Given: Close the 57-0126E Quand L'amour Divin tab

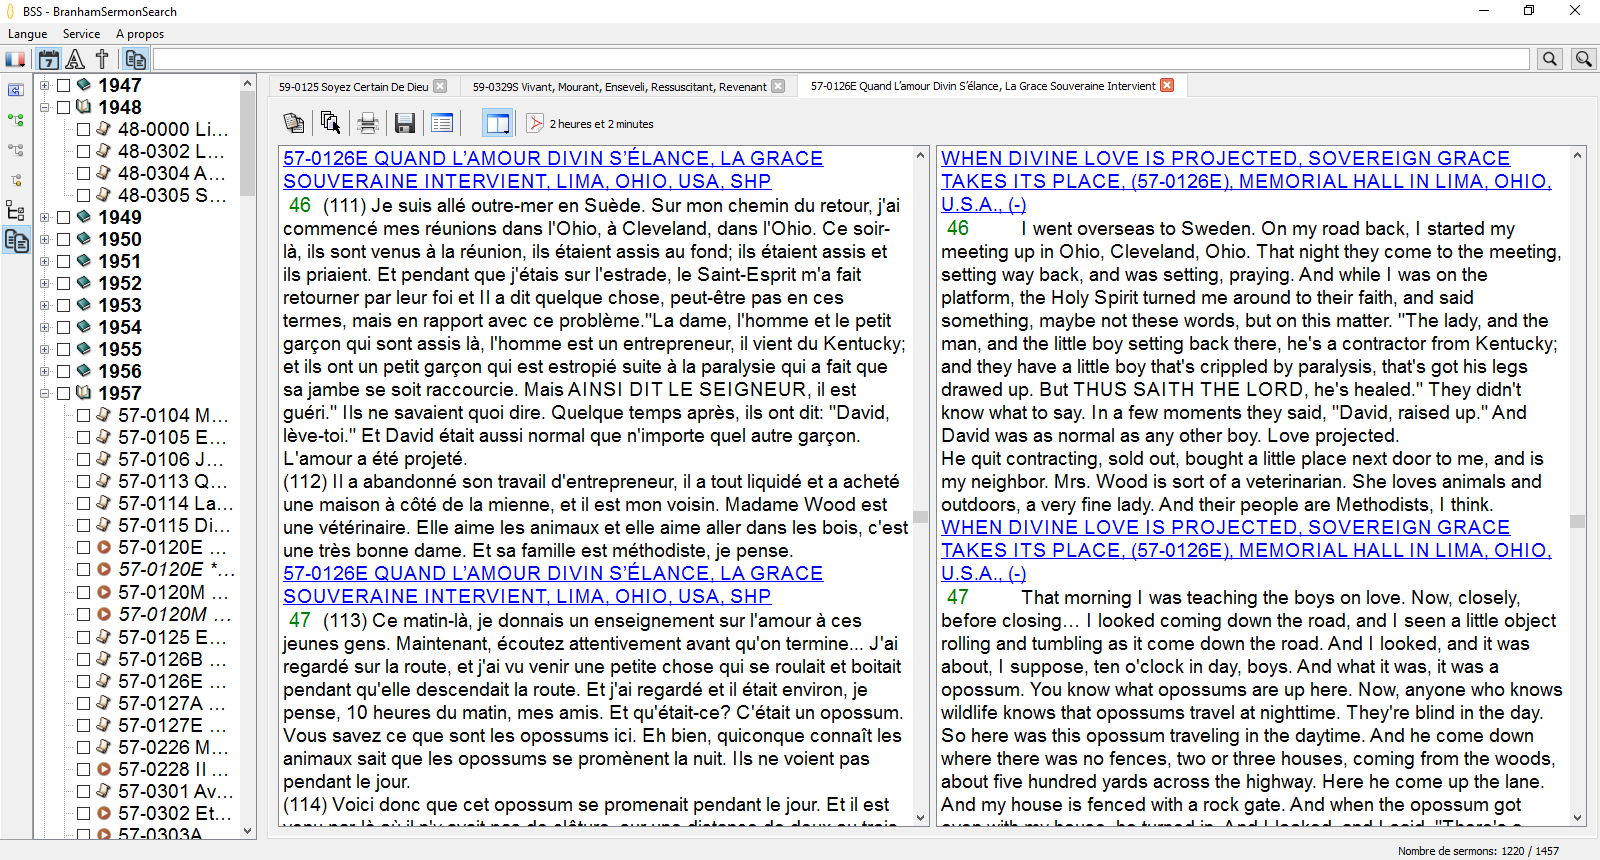Looking at the screenshot, I should click(x=1167, y=85).
